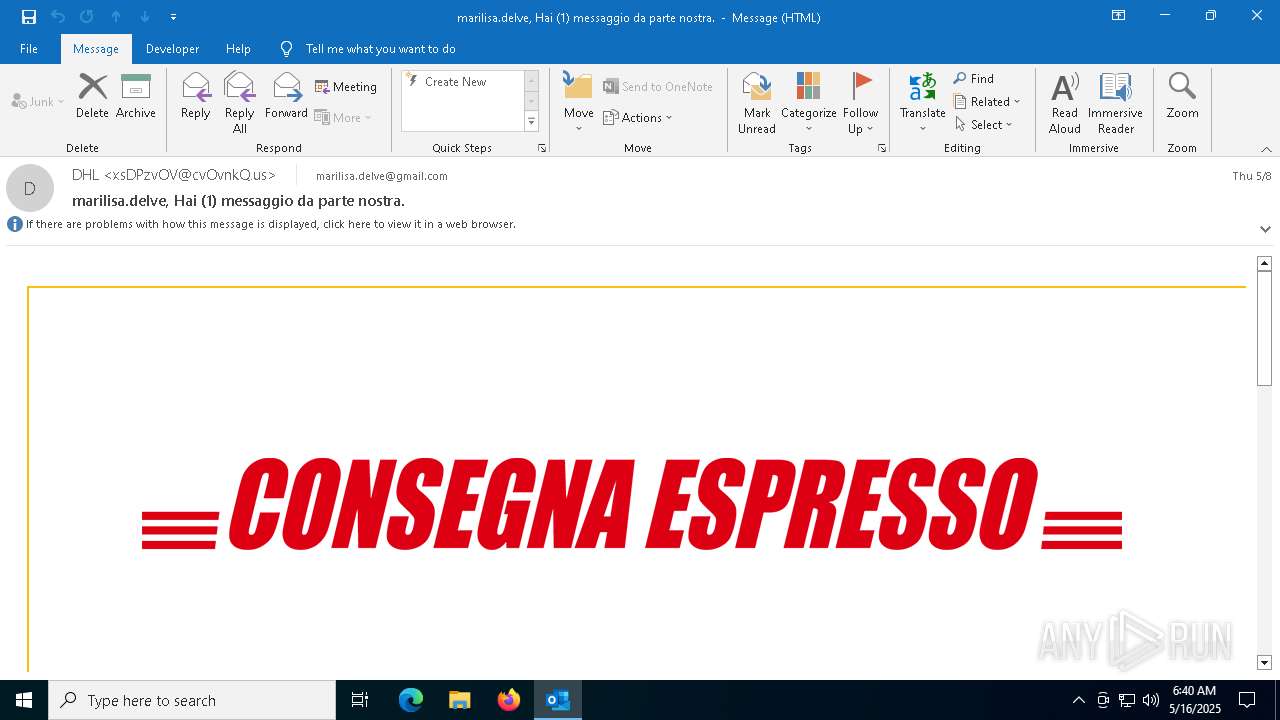Open Ribbon Display Options

pos(1119,16)
